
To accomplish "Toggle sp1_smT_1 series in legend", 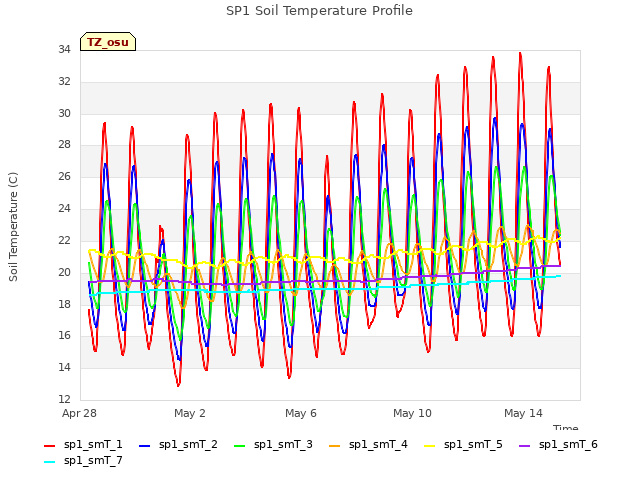I will (x=83, y=444).
